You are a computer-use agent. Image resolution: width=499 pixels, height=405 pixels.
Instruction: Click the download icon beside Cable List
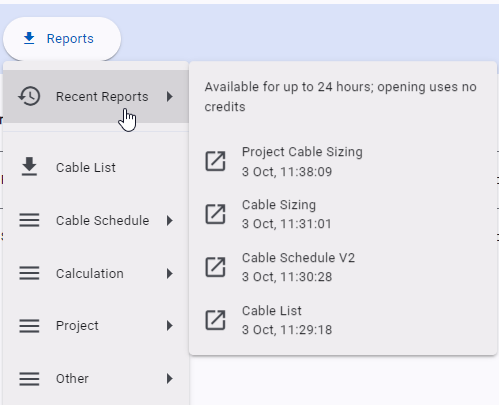[x=29, y=167]
